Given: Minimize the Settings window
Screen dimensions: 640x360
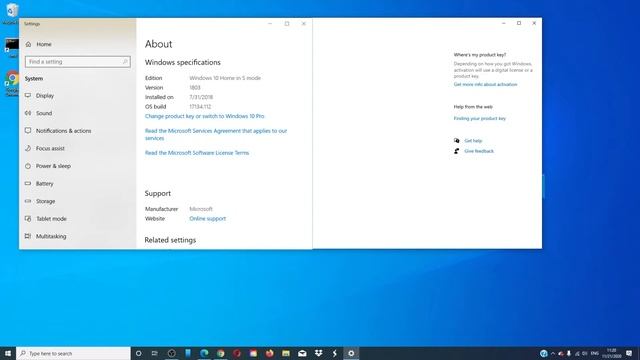Looking at the screenshot, I should (x=270, y=24).
